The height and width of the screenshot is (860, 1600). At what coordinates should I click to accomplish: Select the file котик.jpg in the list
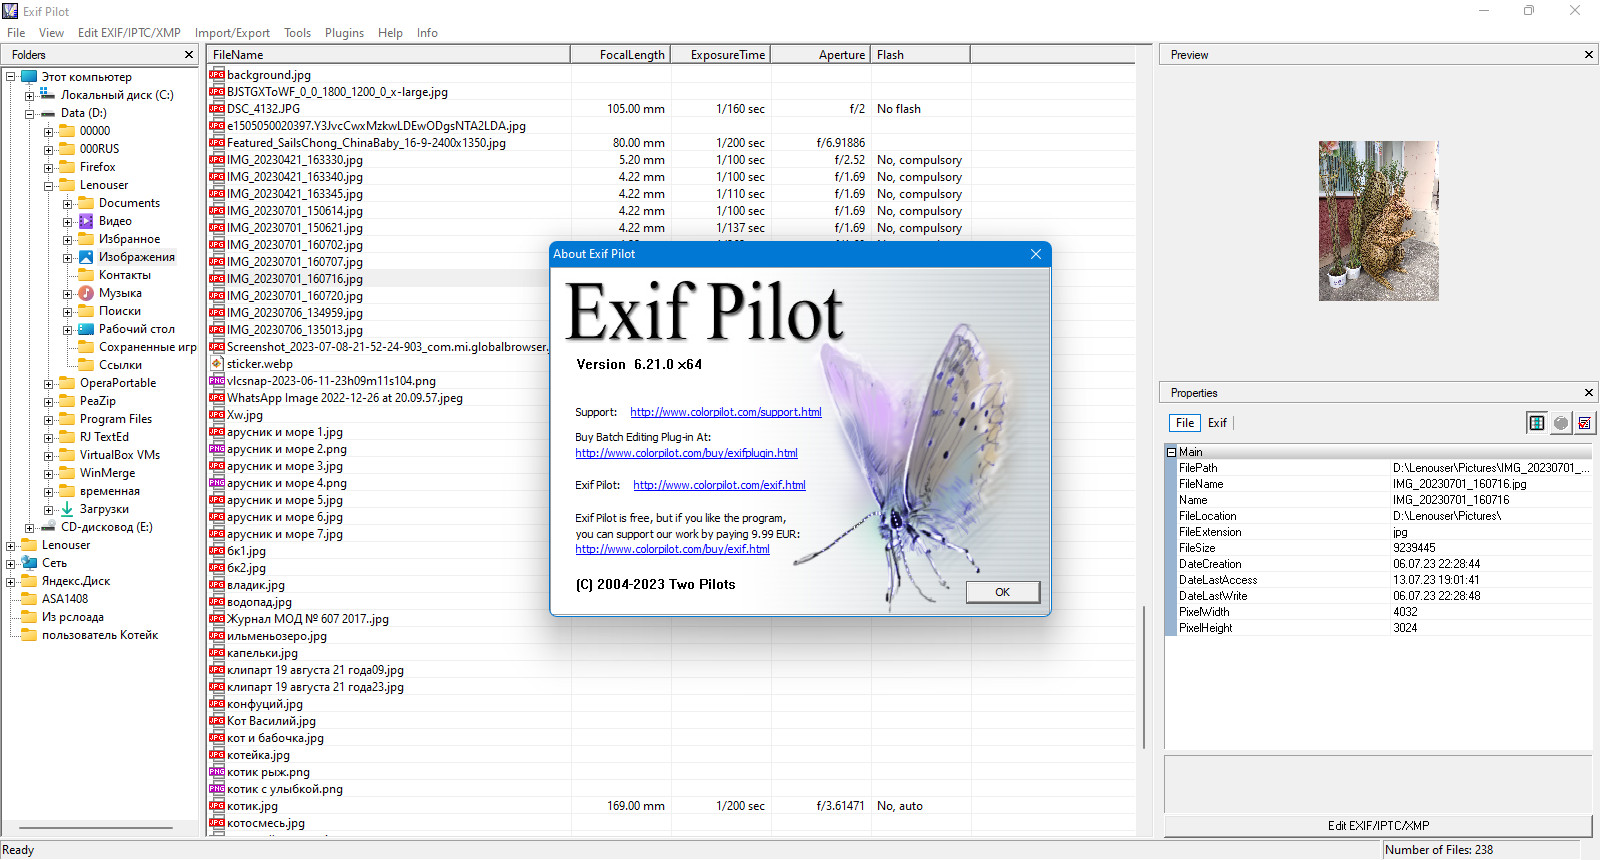click(x=252, y=806)
